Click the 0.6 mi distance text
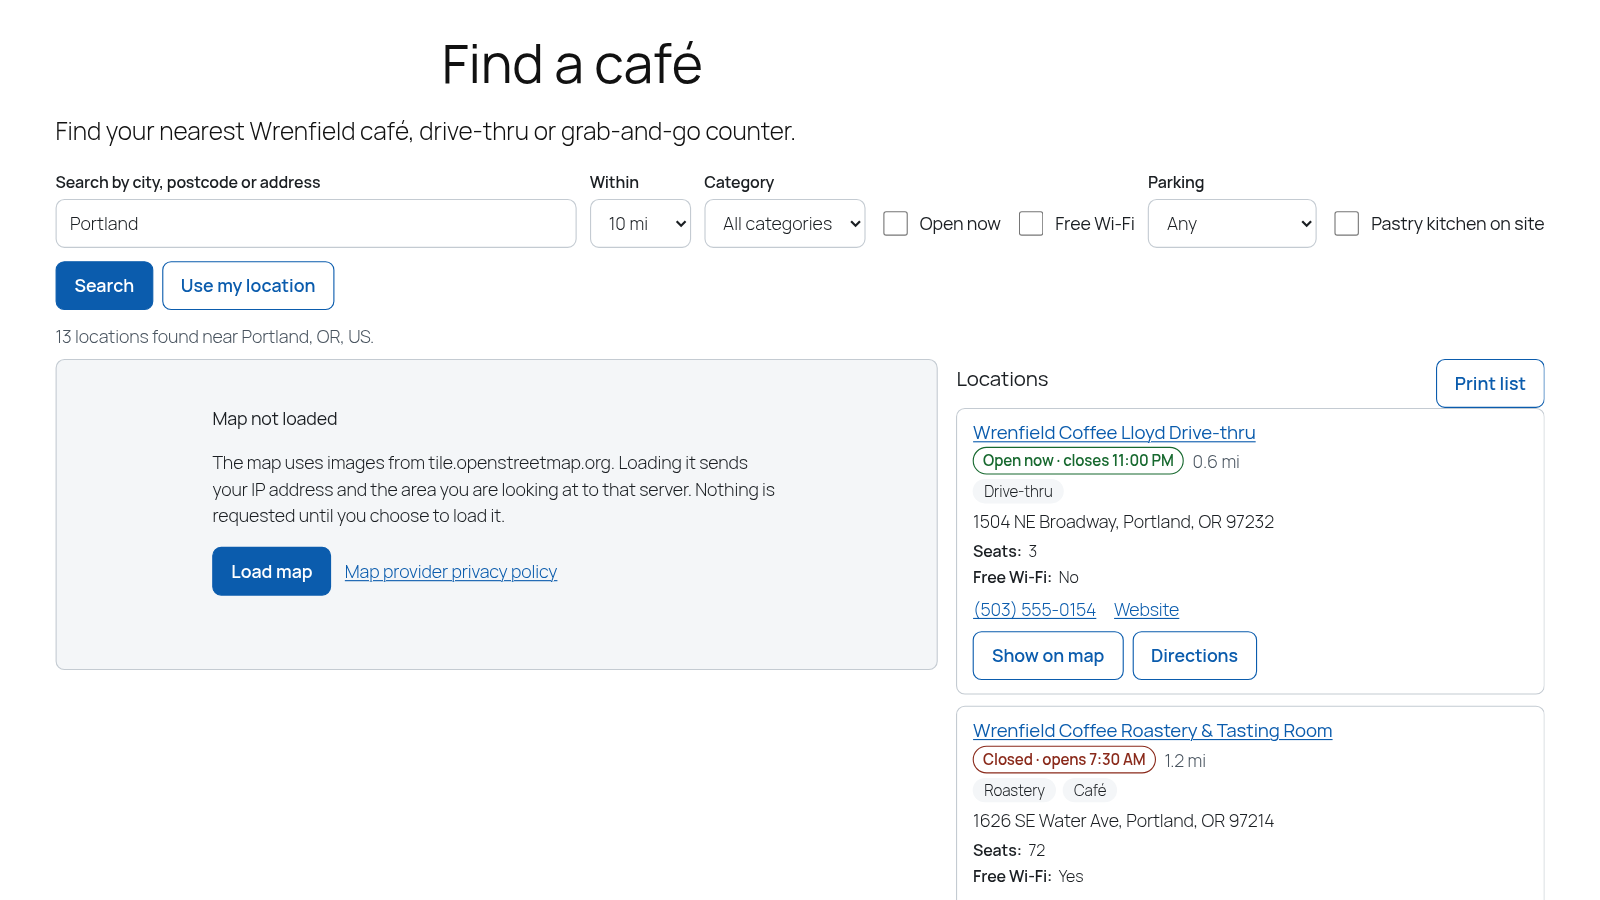 [1216, 462]
